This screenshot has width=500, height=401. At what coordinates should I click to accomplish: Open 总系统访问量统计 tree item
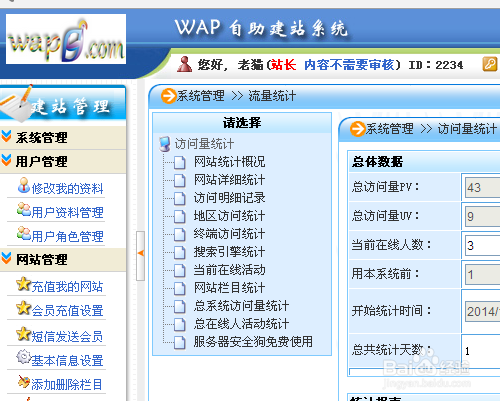(241, 306)
